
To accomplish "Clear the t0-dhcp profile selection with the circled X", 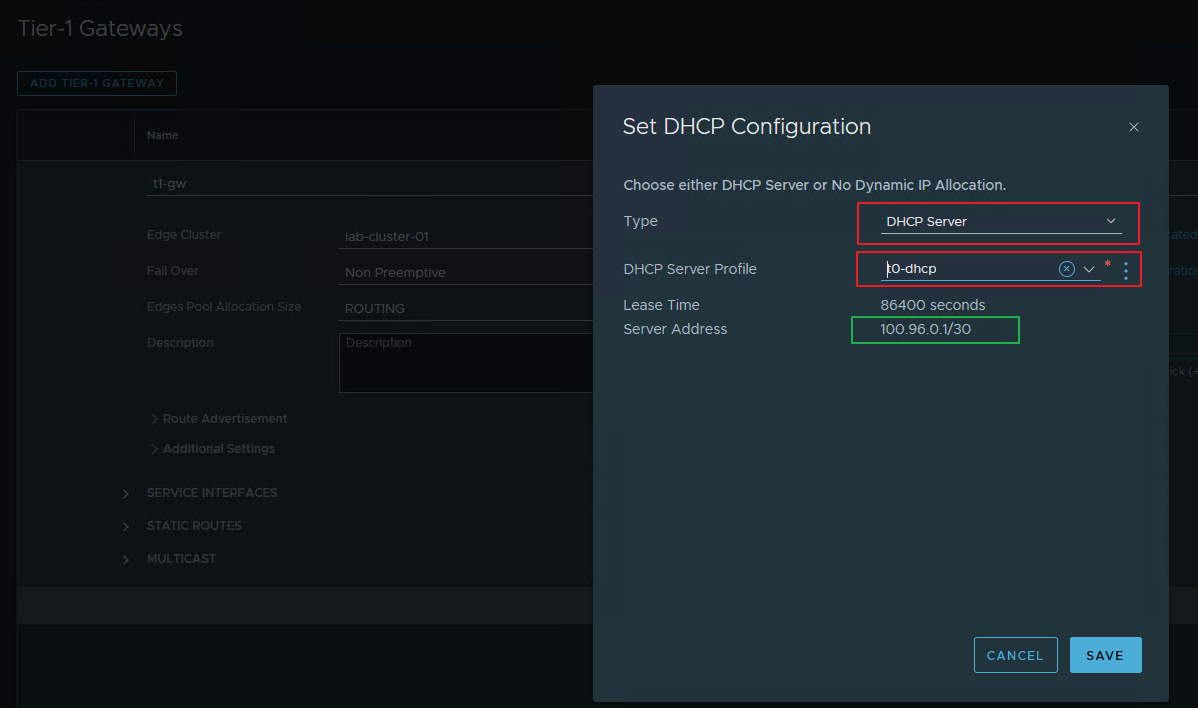I will (x=1066, y=268).
